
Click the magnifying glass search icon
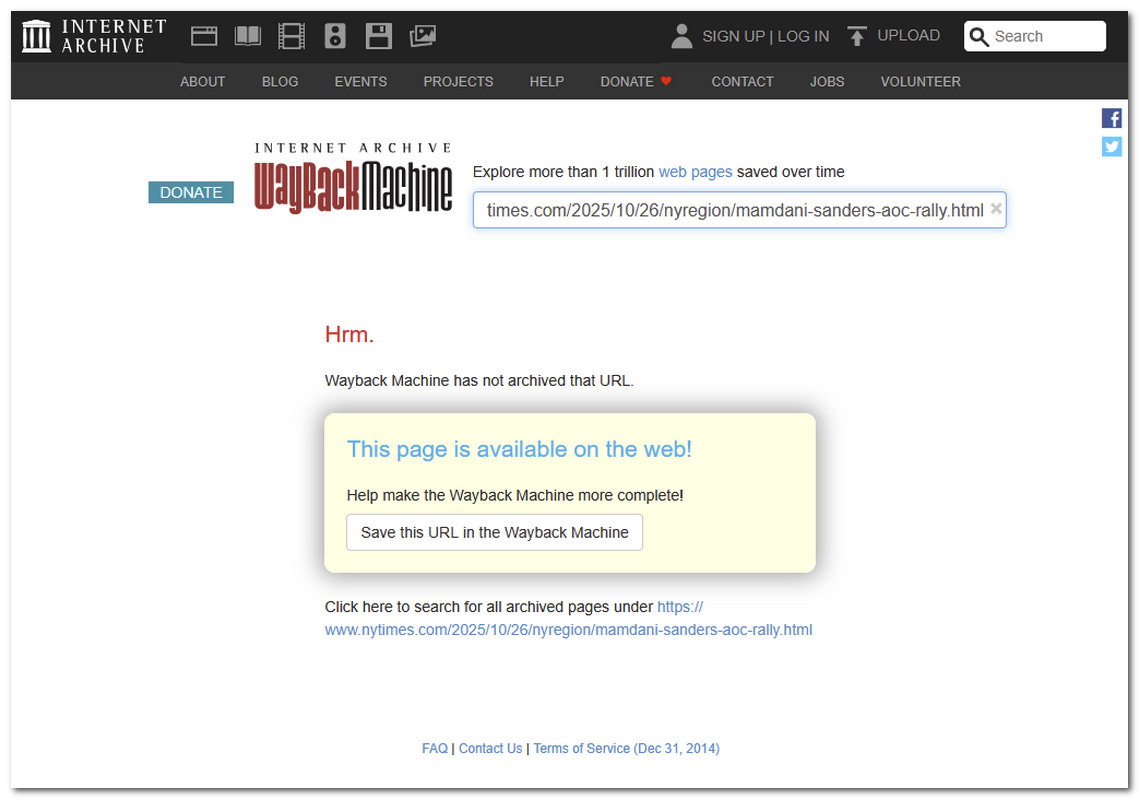(979, 36)
